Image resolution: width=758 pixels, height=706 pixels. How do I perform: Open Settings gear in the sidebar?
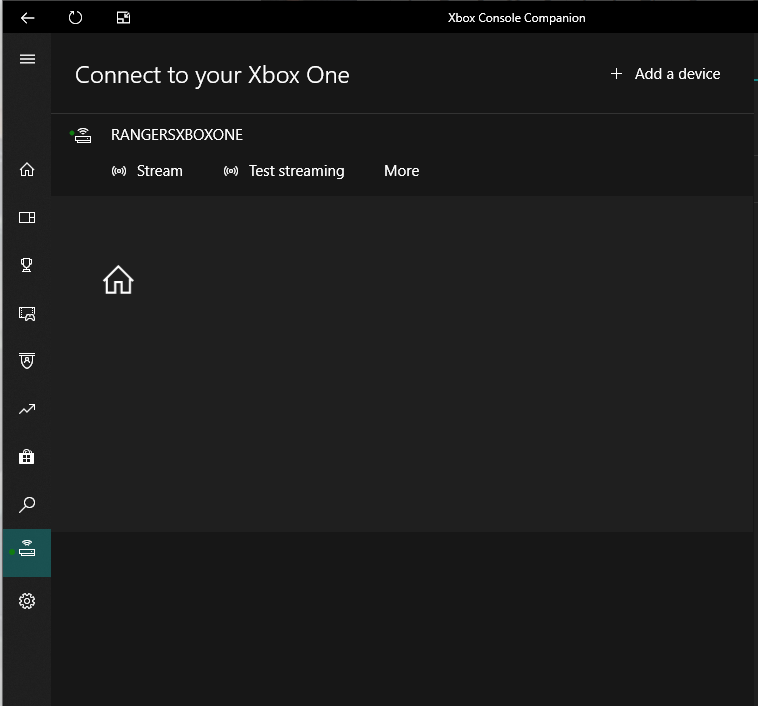(x=27, y=601)
